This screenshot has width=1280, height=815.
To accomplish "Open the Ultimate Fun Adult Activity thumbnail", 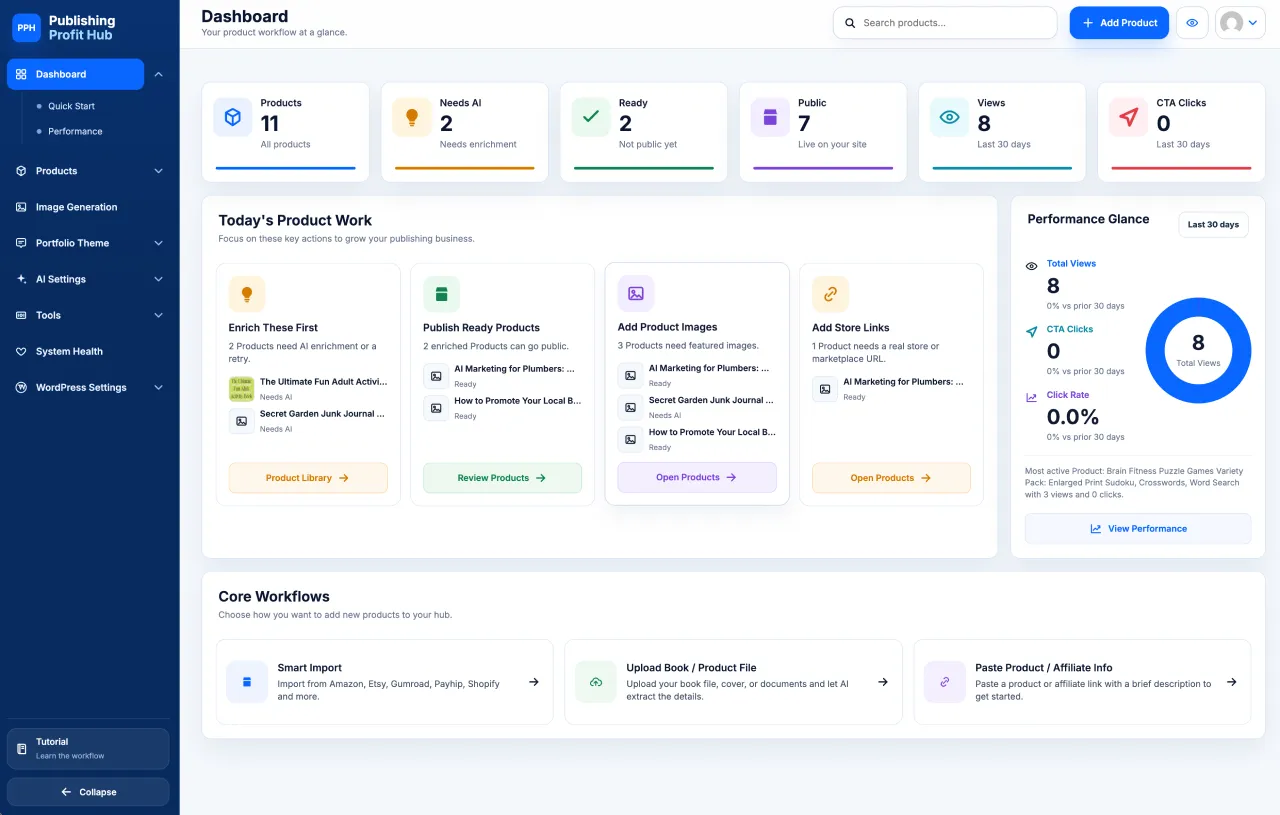I will point(241,389).
